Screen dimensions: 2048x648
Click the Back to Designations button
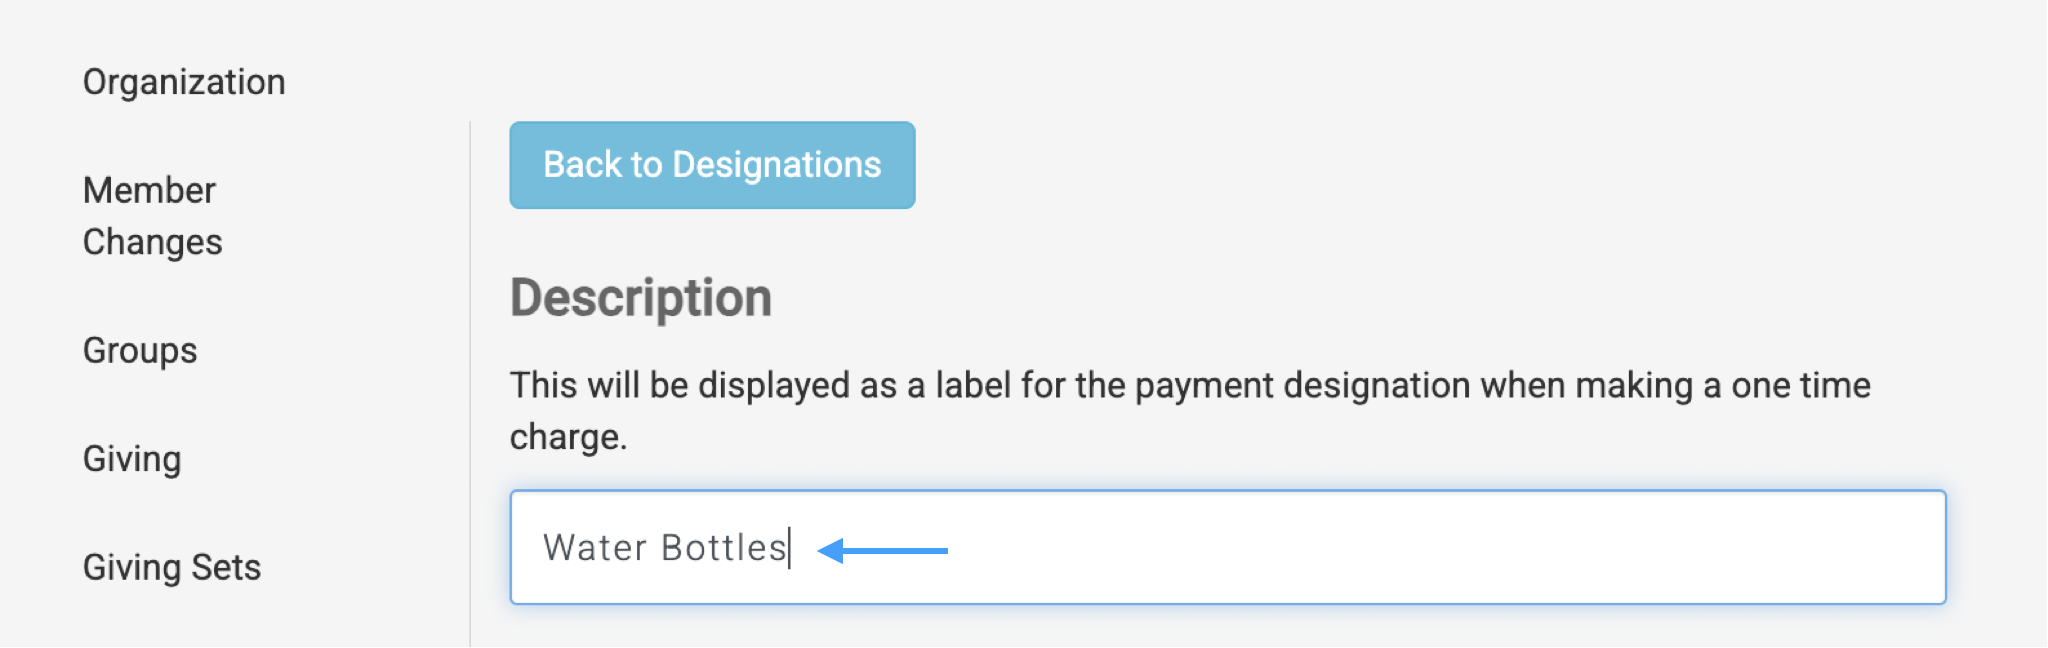(x=712, y=165)
